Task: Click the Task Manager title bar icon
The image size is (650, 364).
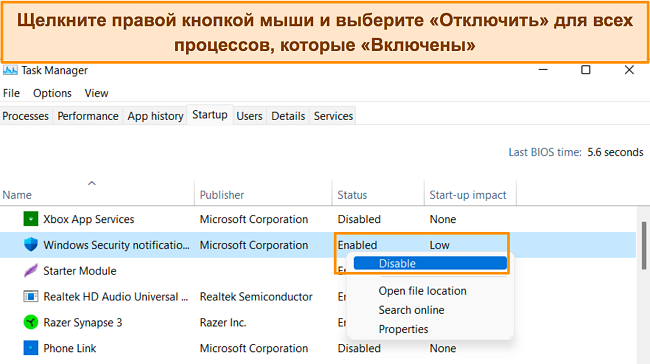Action: (10, 70)
